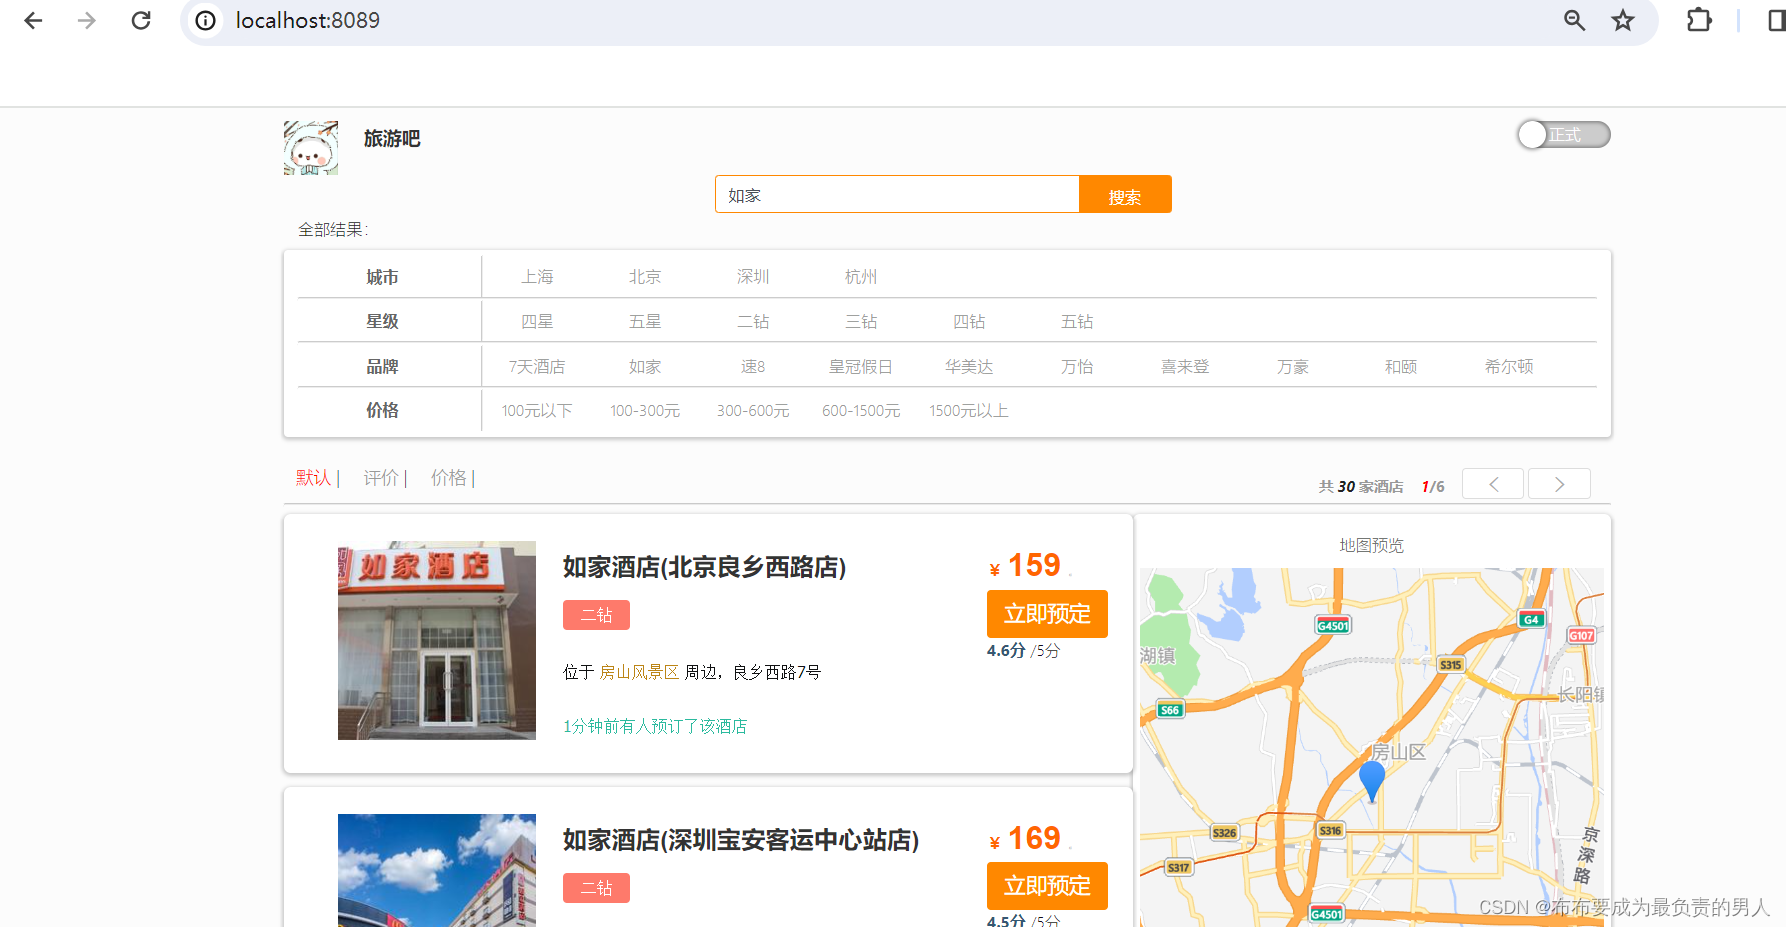Screen dimensions: 1786x927
Task: Filter price by 1500元以上
Action: [969, 411]
